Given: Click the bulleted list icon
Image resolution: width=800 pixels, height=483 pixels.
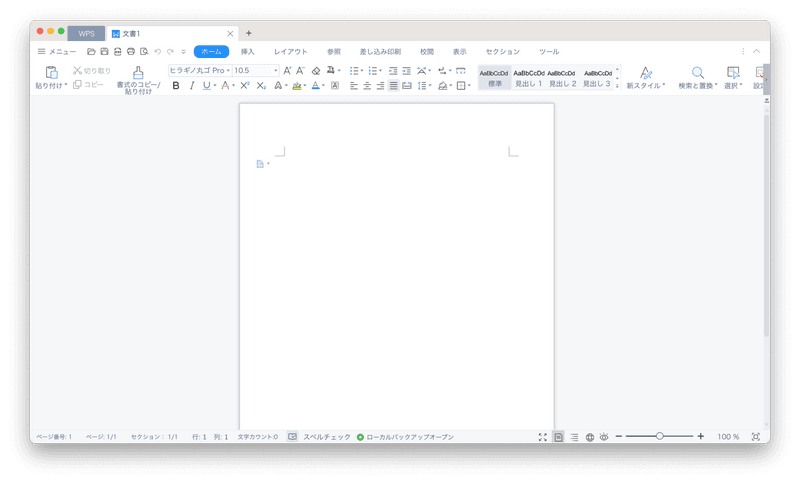Looking at the screenshot, I should click(x=354, y=70).
